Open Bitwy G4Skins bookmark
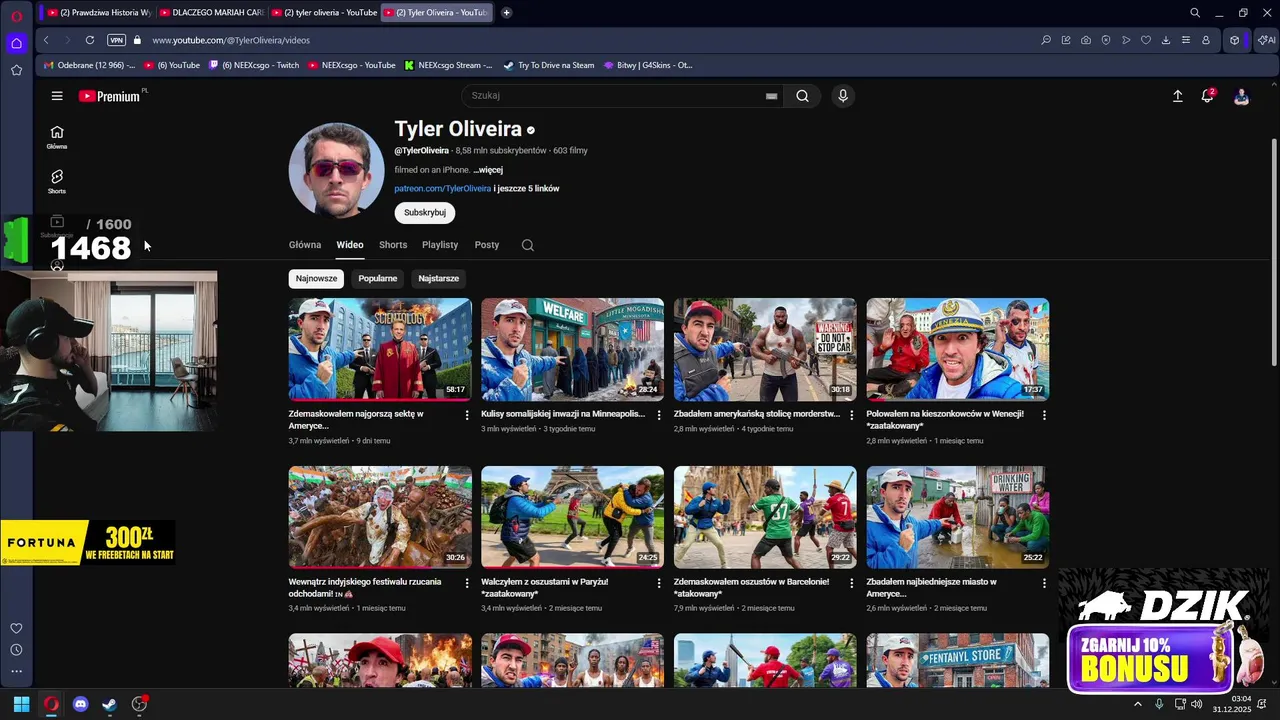The width and height of the screenshot is (1280, 720). click(648, 65)
